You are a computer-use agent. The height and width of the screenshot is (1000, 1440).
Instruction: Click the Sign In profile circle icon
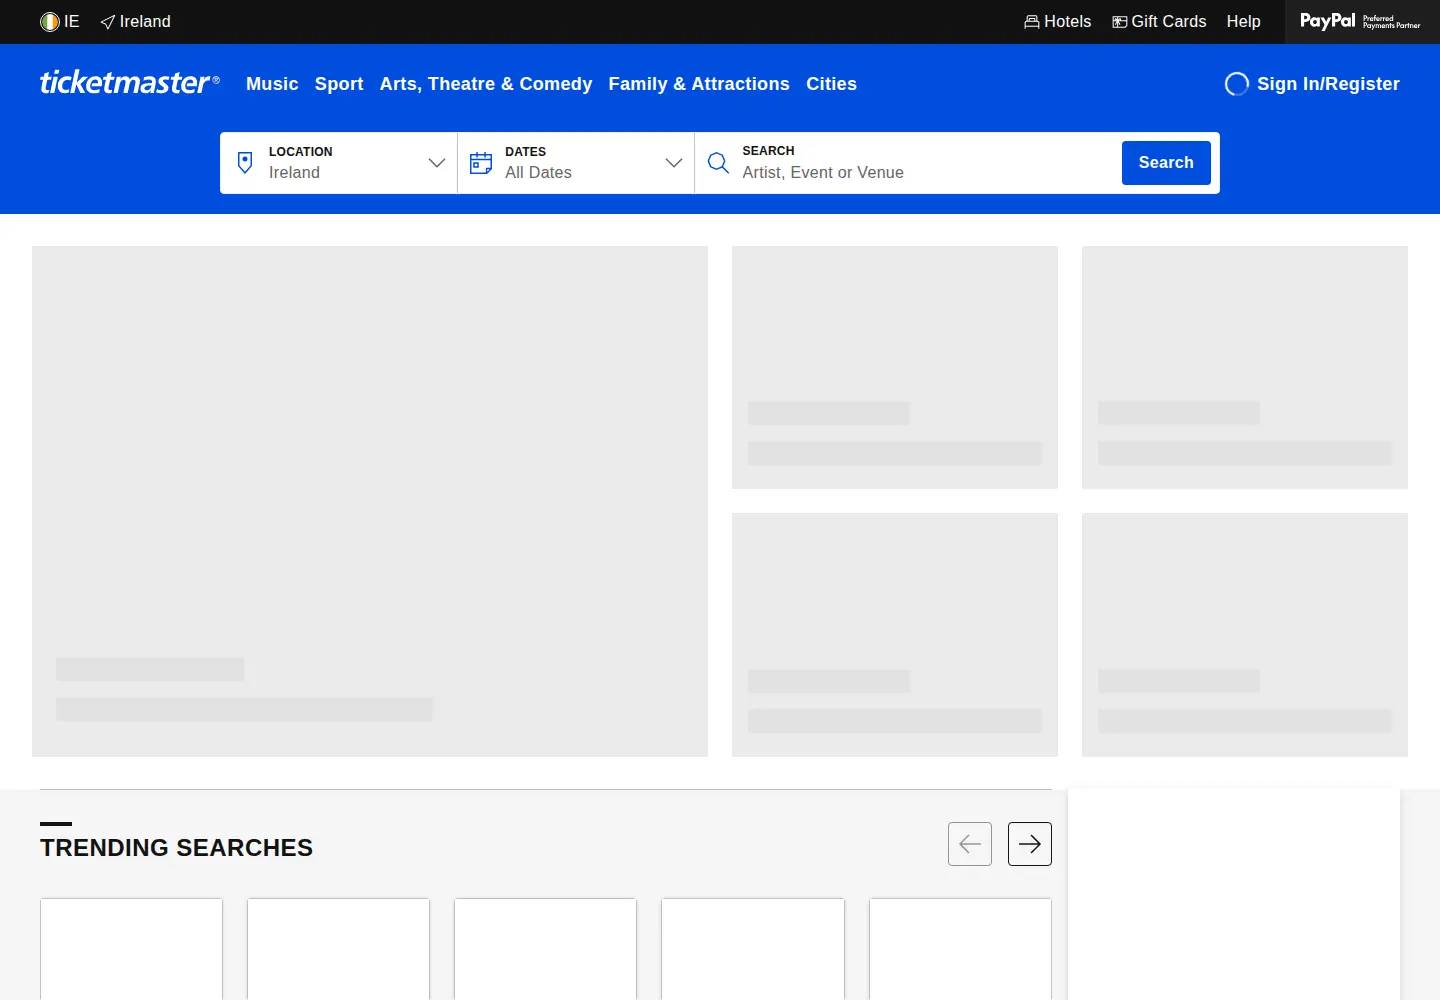pos(1237,84)
